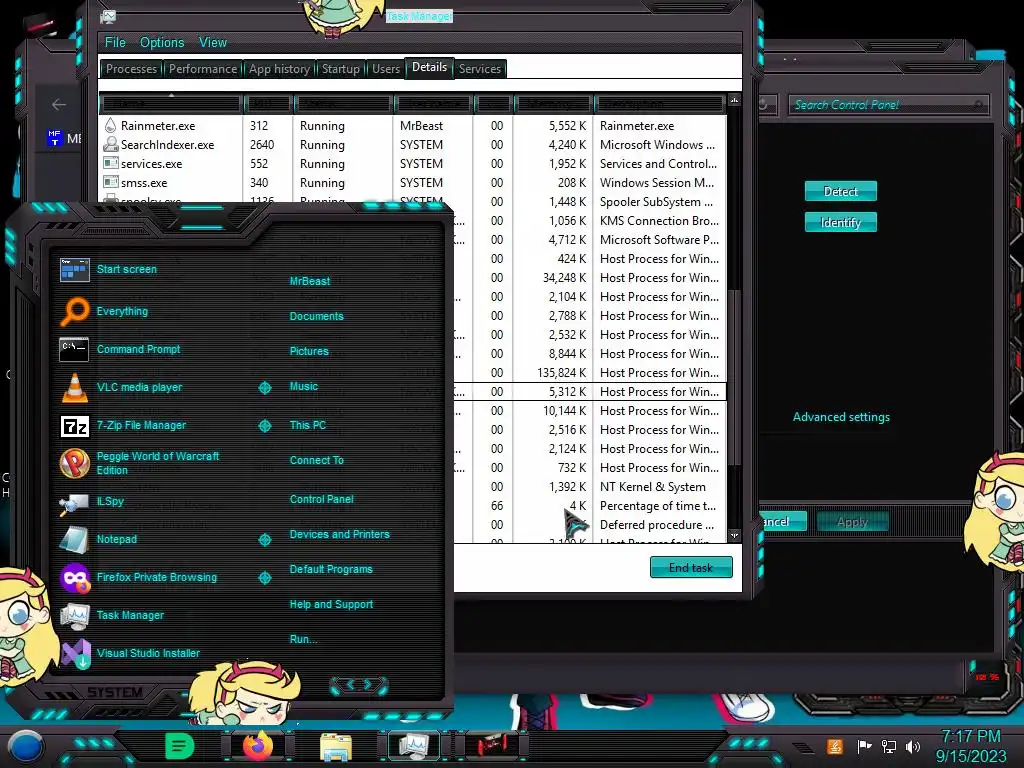Viewport: 1024px width, 768px height.
Task: Open the ILSpy icon in start menu
Action: tap(74, 502)
